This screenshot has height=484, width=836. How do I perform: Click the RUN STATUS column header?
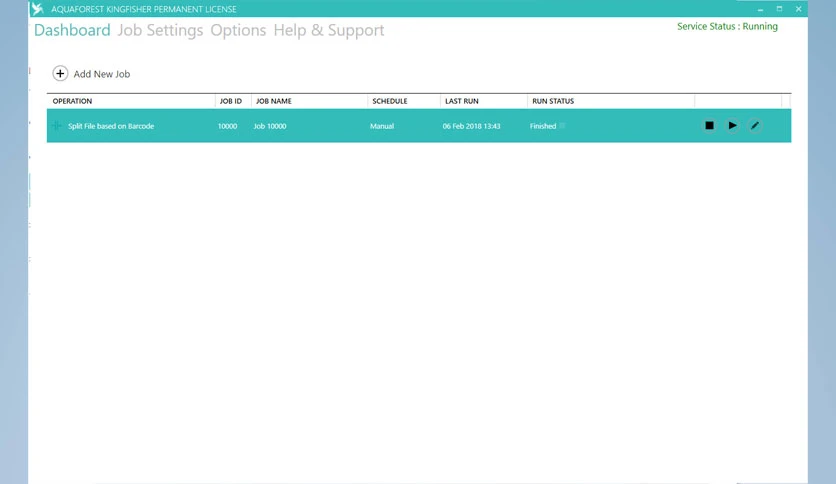pyautogui.click(x=553, y=101)
